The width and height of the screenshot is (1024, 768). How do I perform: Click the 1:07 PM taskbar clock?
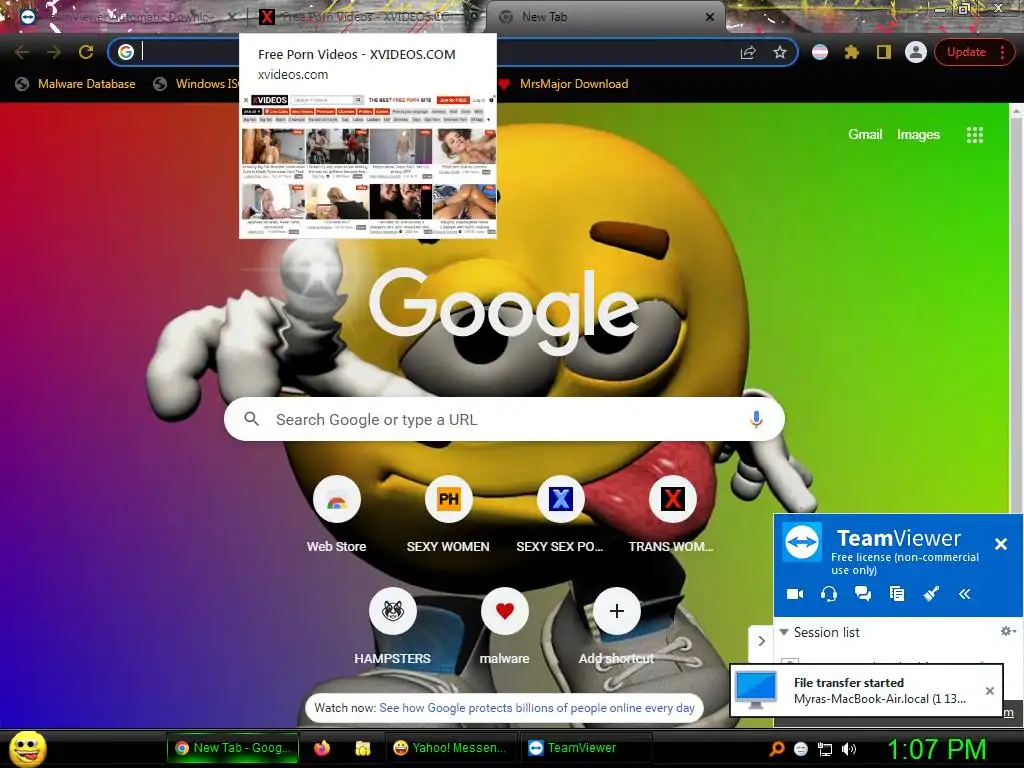coord(936,749)
